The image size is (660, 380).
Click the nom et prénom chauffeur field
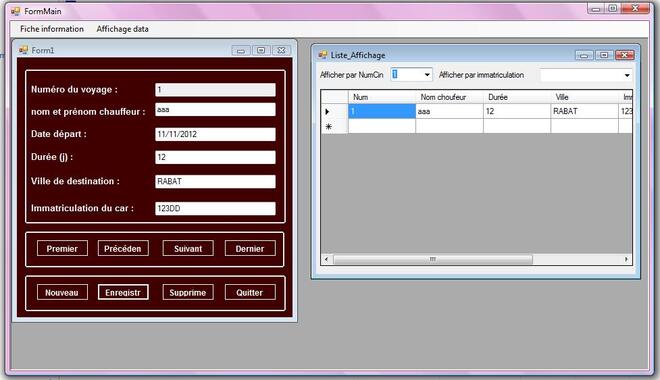pyautogui.click(x=216, y=110)
